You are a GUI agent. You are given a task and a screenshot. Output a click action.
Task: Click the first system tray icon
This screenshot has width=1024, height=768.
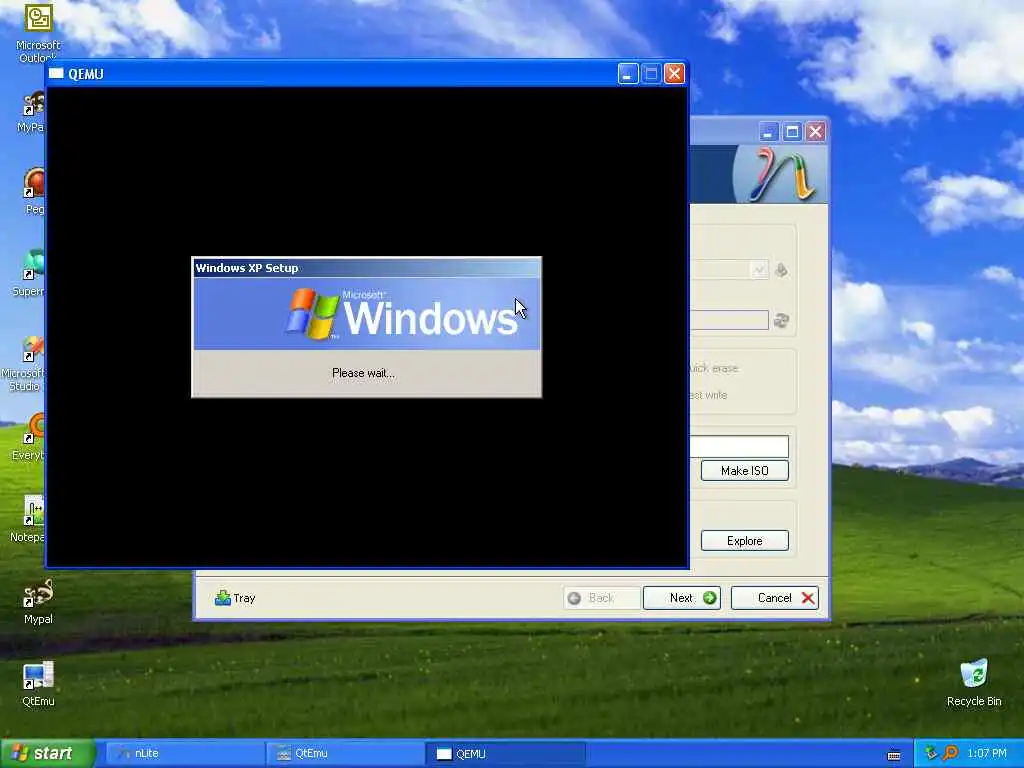tap(931, 754)
